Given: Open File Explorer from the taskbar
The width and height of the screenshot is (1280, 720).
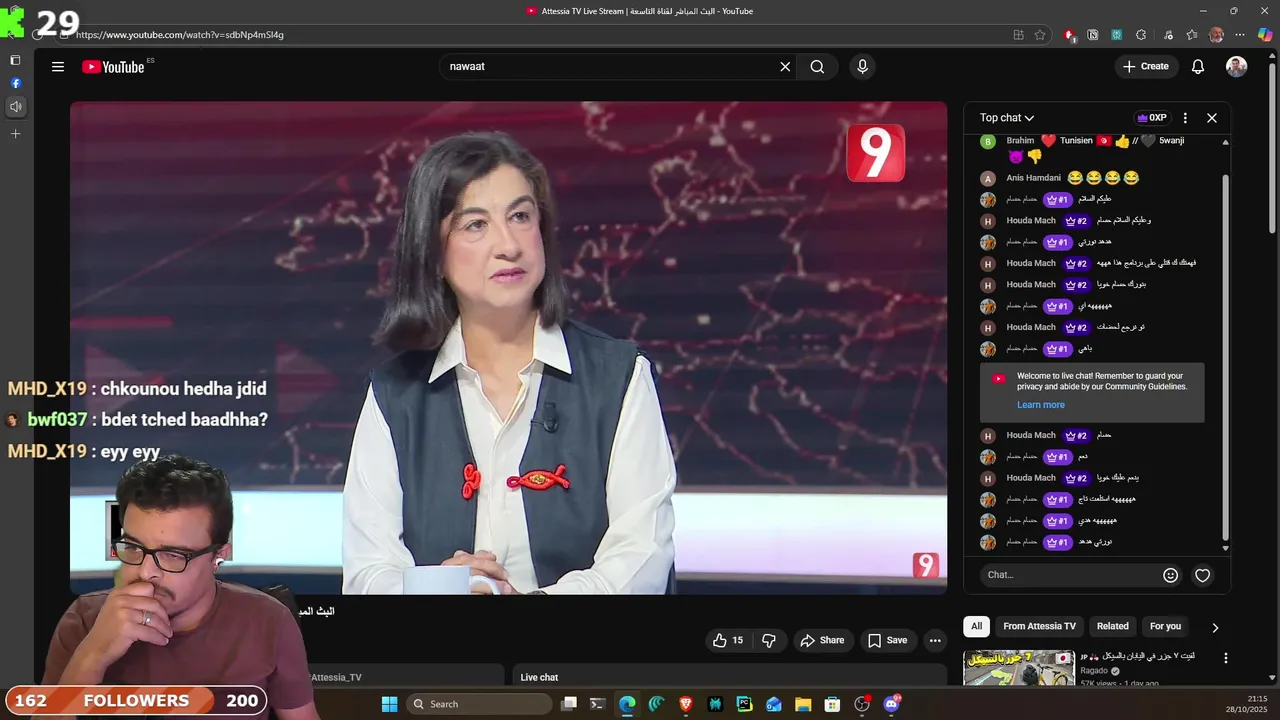Looking at the screenshot, I should 803,704.
